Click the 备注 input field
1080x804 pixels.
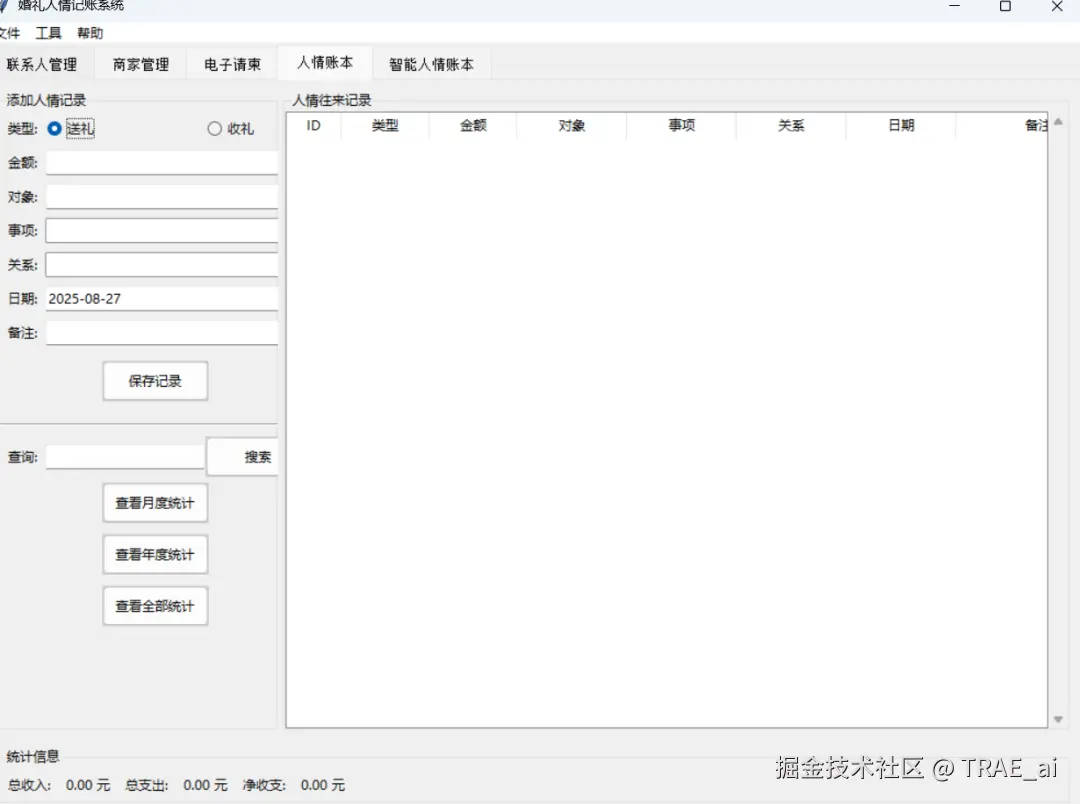pyautogui.click(x=162, y=333)
